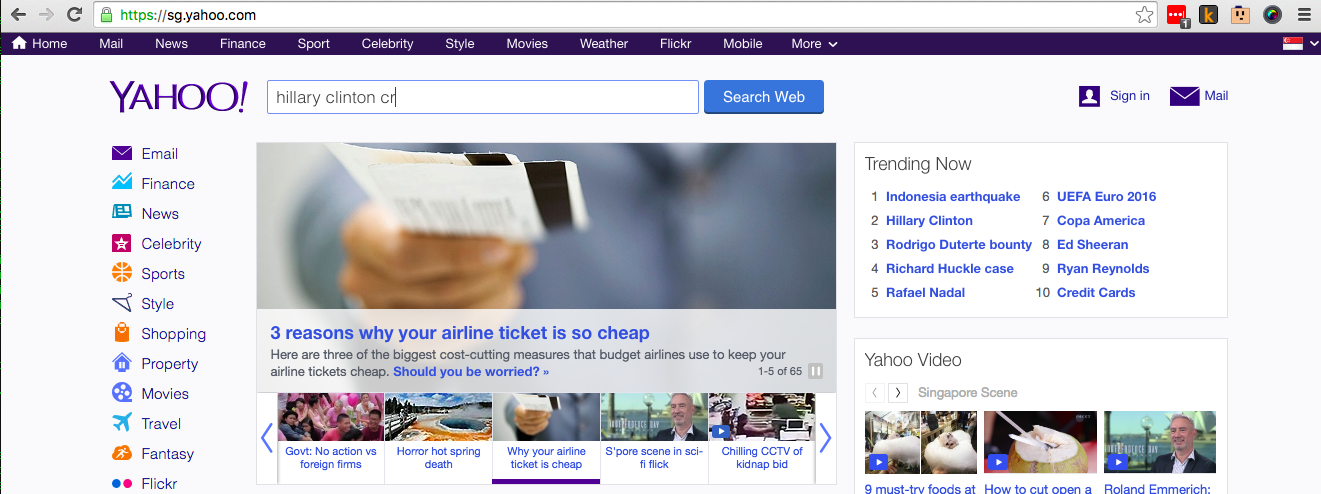
Task: Open Home in the top navigation bar
Action: 40,44
